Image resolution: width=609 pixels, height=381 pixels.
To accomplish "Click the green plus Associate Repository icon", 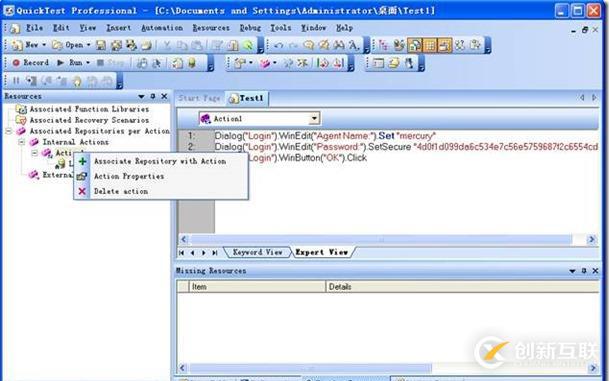I will pos(82,161).
